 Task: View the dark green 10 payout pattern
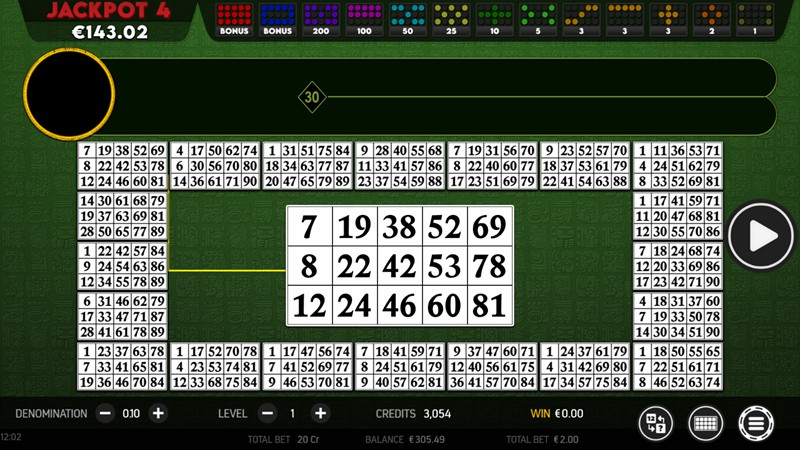494,20
